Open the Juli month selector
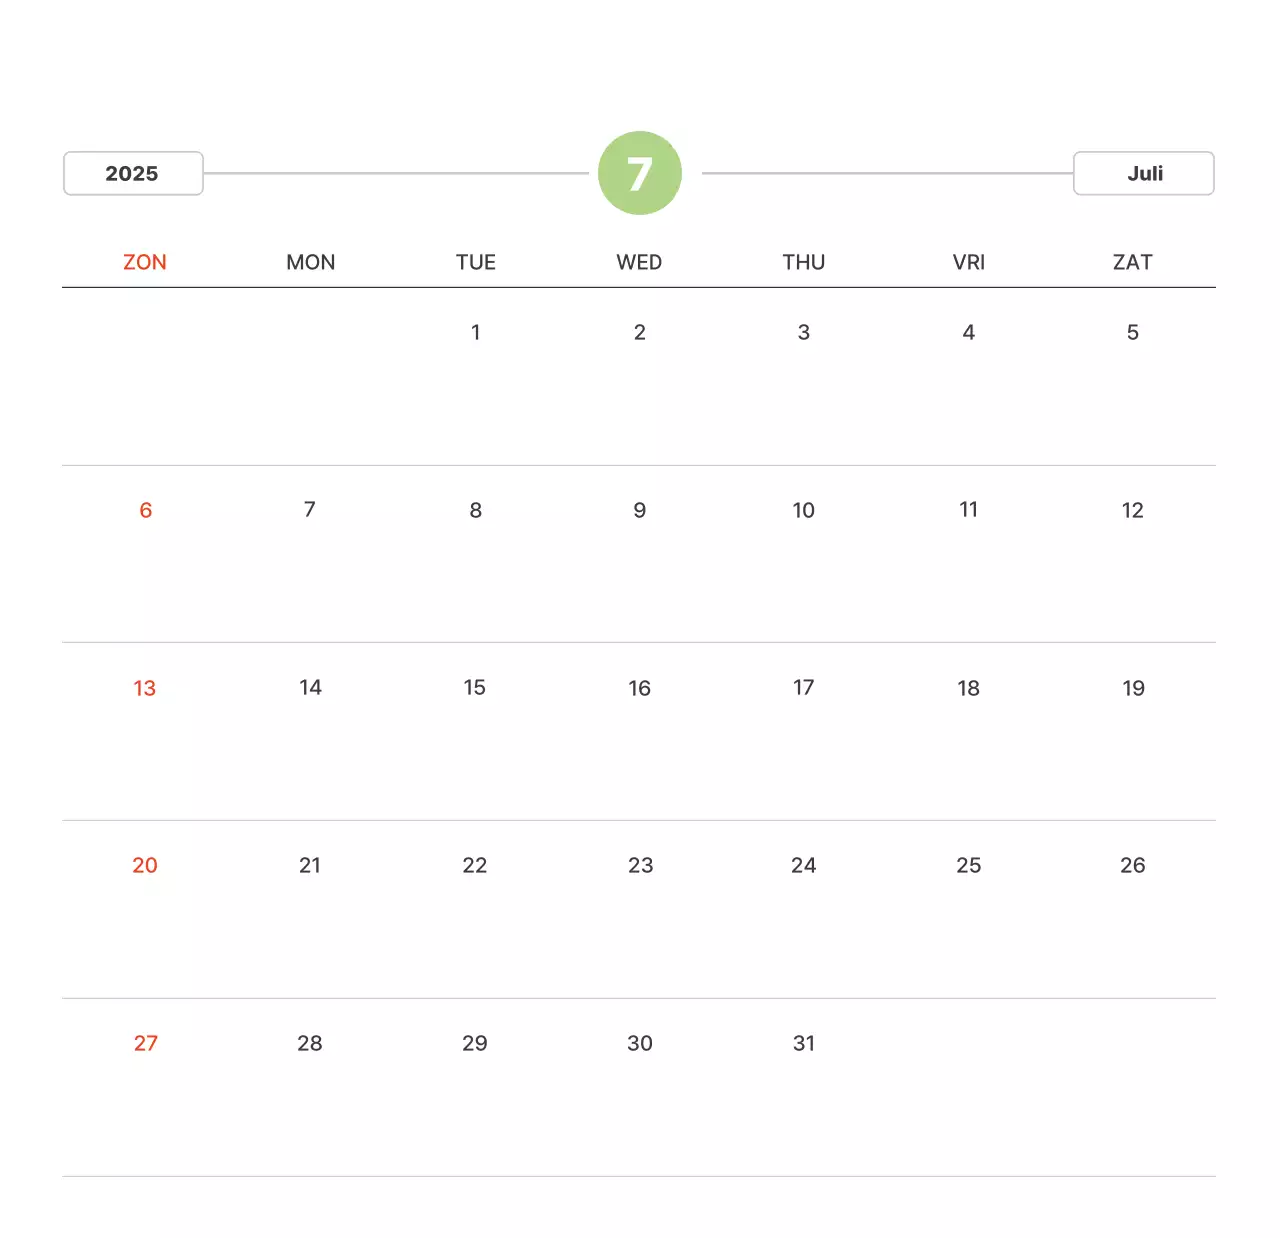 pyautogui.click(x=1143, y=173)
